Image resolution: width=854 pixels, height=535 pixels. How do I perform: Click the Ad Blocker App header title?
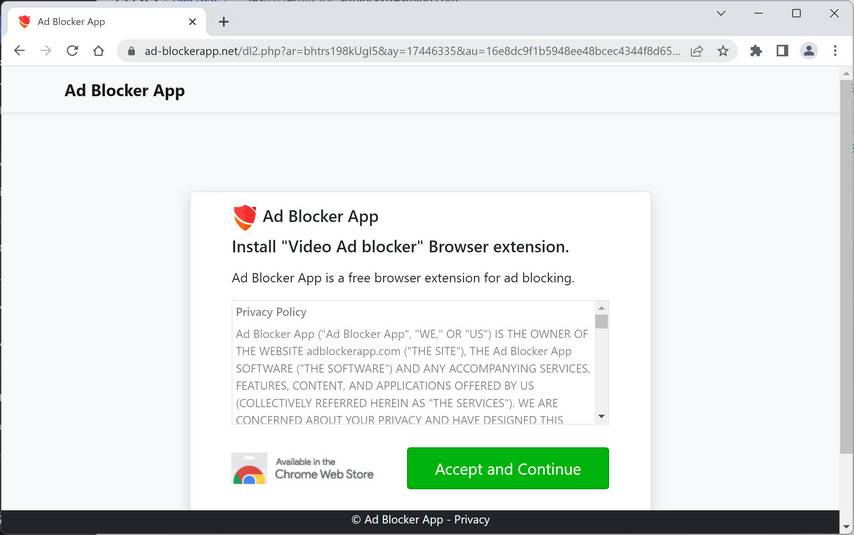click(x=125, y=90)
